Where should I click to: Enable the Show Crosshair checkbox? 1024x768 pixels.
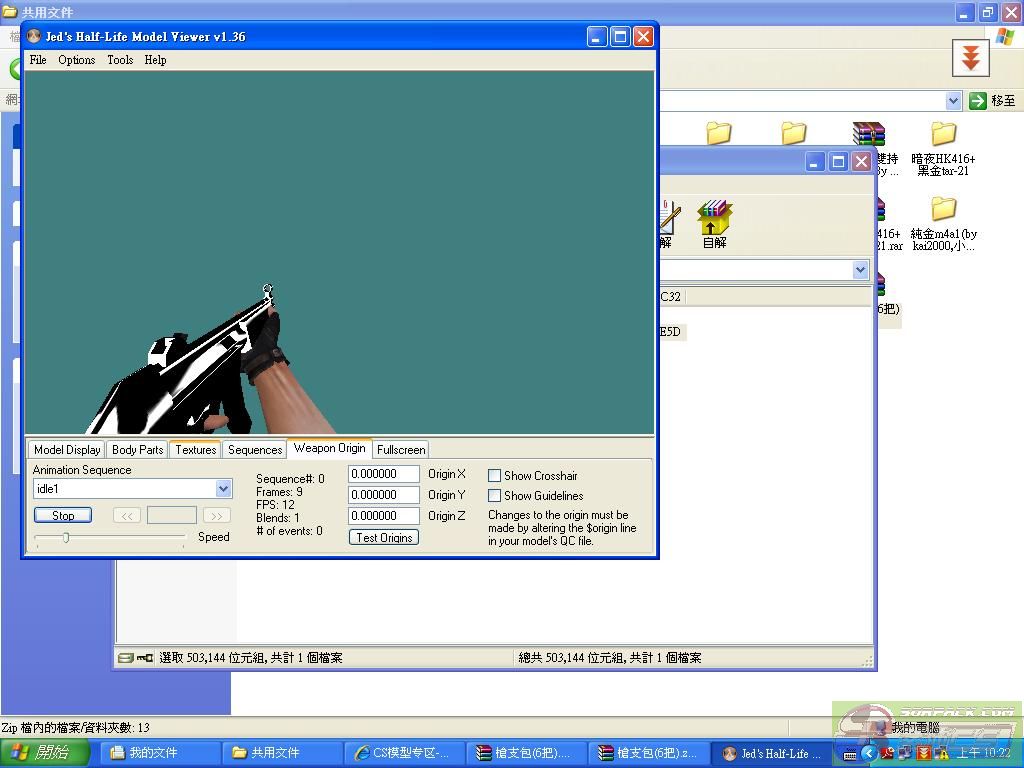pyautogui.click(x=494, y=476)
